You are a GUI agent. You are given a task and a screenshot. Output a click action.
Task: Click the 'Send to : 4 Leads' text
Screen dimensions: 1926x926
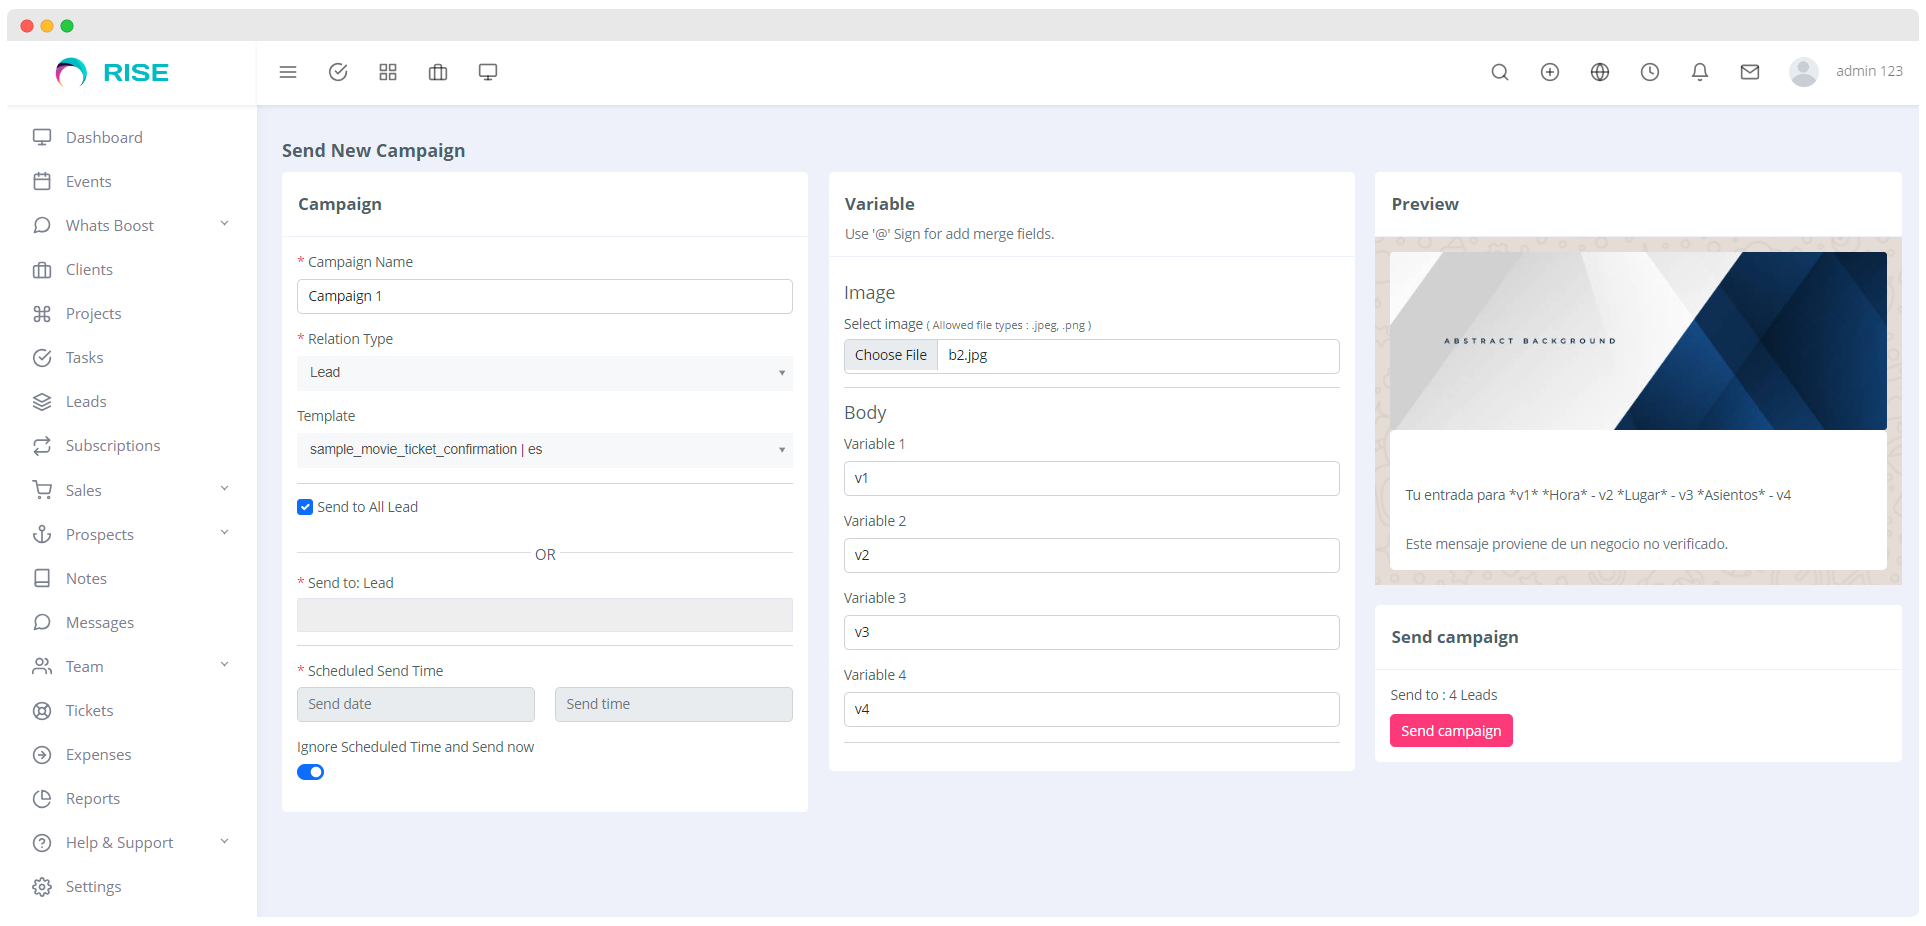tap(1444, 695)
